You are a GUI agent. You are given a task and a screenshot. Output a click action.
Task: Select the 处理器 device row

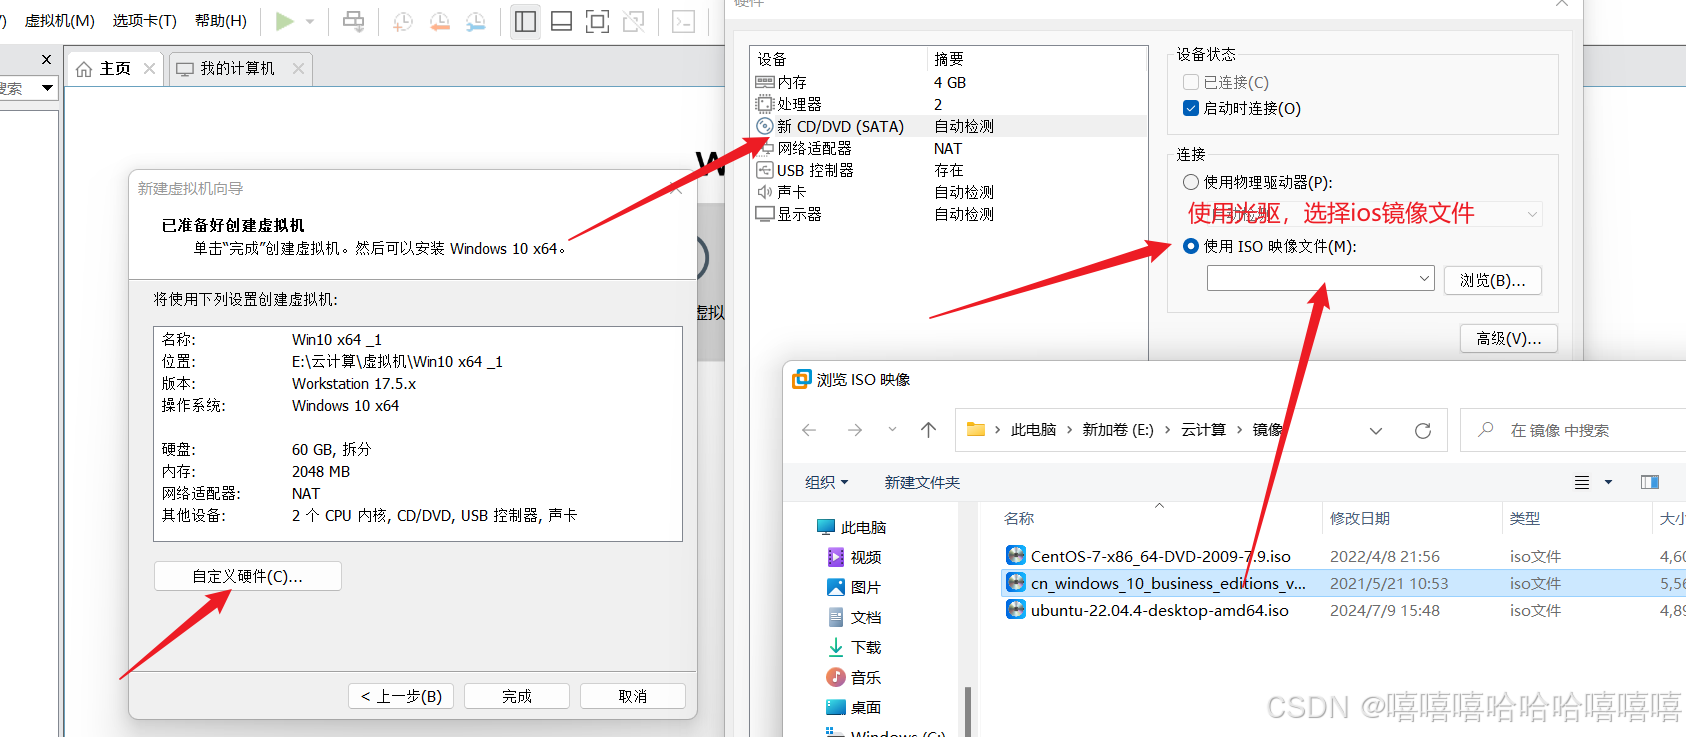pos(950,104)
